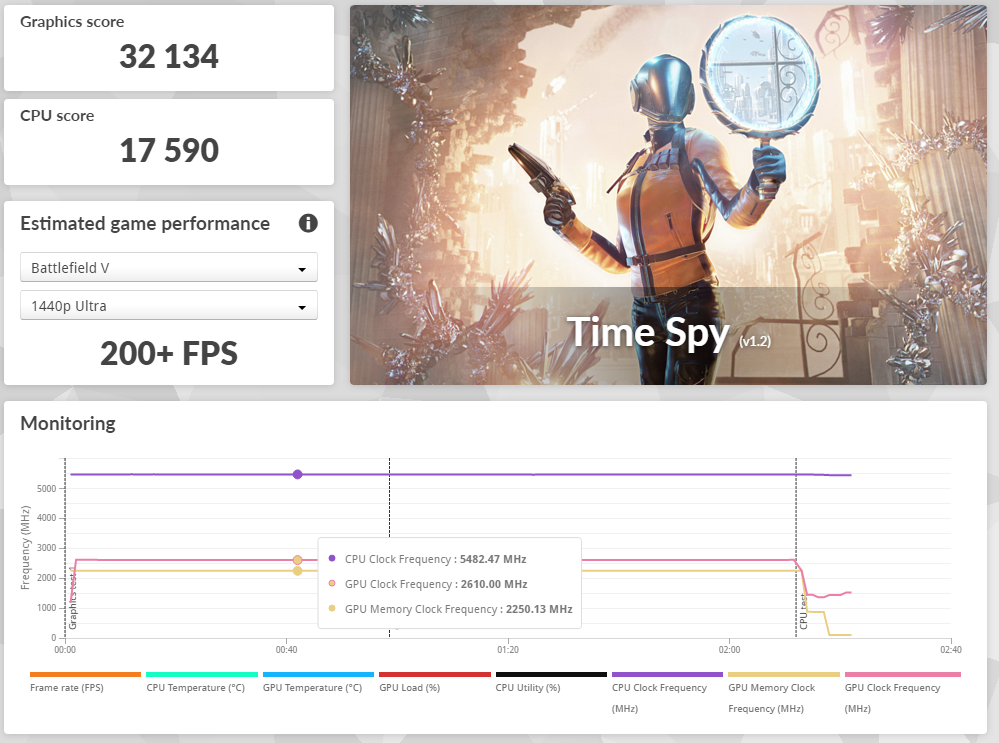Click the pink GPU Clock Frequency color bar
The width and height of the screenshot is (999, 743).
pyautogui.click(x=903, y=674)
